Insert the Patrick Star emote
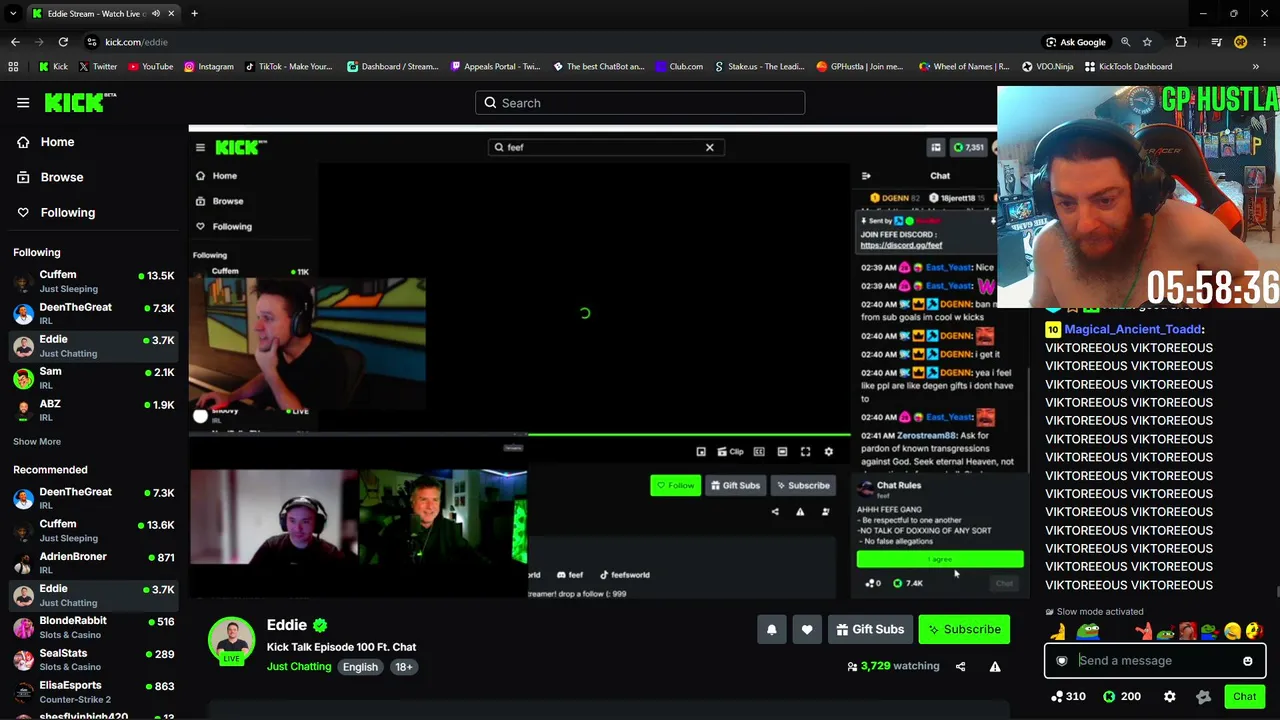 [1143, 631]
